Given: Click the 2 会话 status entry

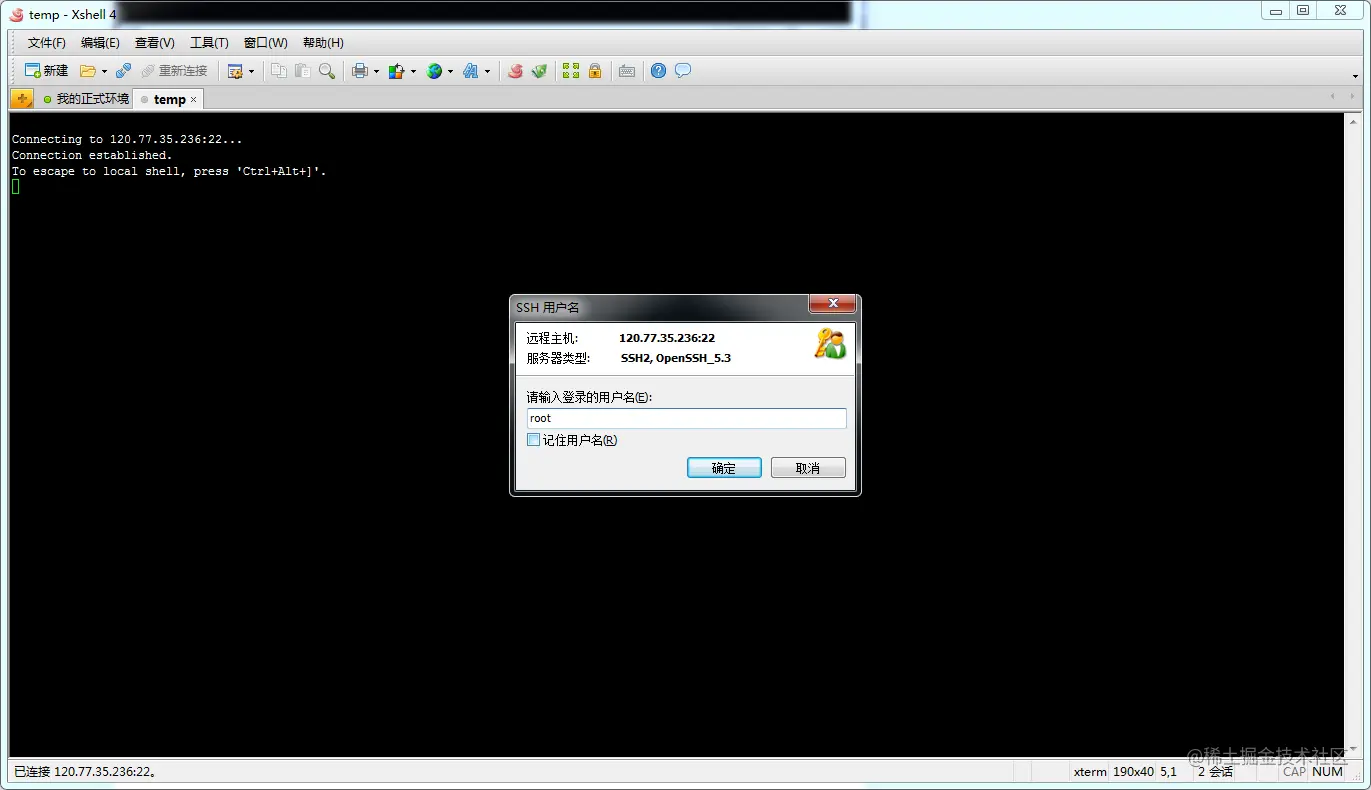Looking at the screenshot, I should tap(1215, 772).
